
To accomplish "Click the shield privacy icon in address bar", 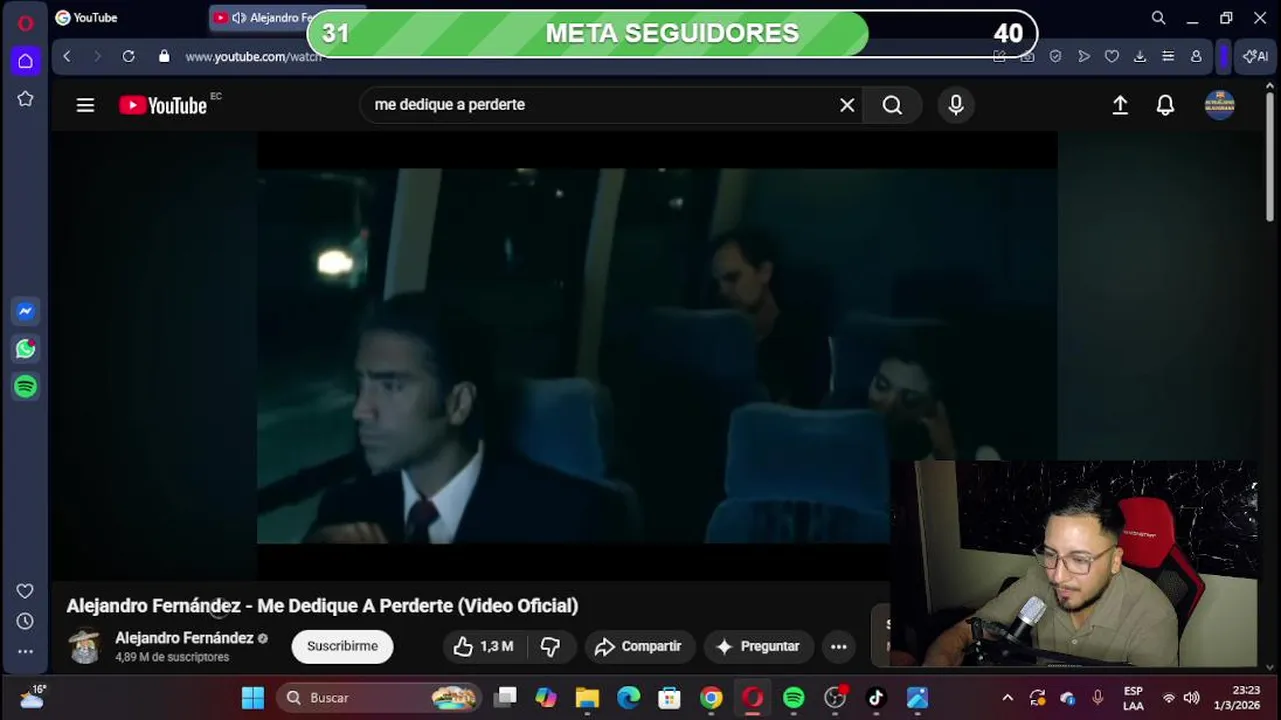I will click(x=1055, y=57).
